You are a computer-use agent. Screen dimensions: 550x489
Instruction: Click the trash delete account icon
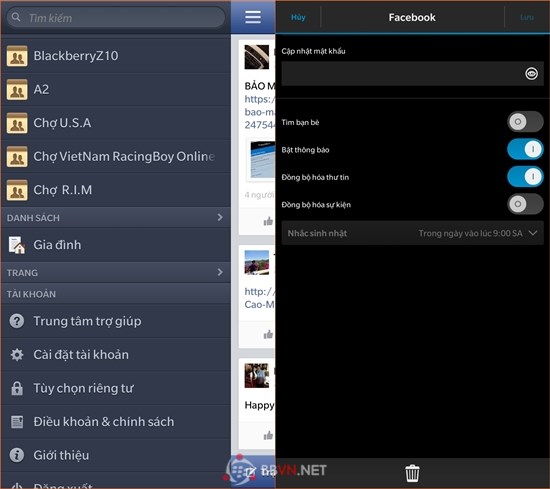[x=412, y=473]
